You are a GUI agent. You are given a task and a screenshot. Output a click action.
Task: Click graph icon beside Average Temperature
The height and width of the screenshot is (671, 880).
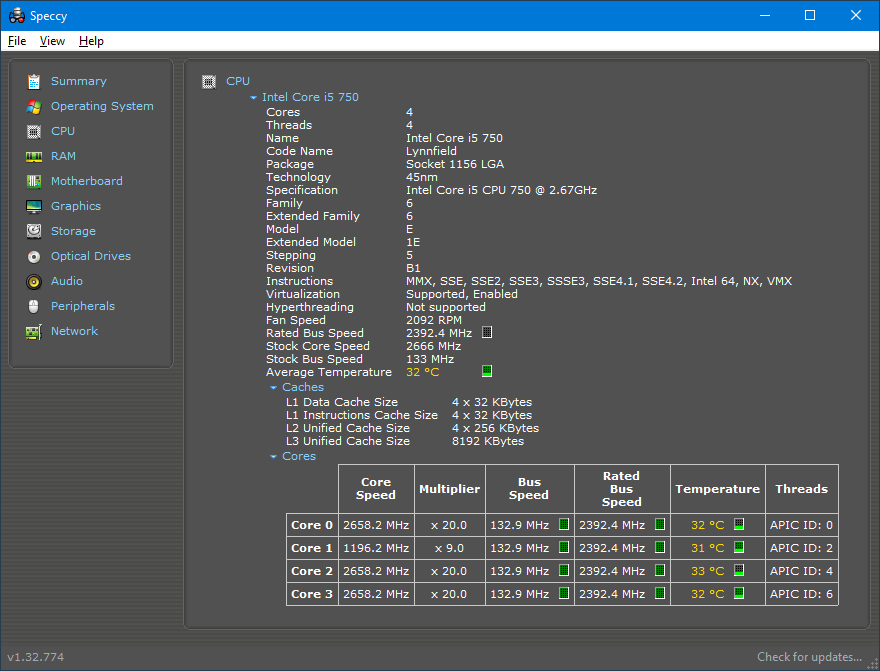(487, 371)
